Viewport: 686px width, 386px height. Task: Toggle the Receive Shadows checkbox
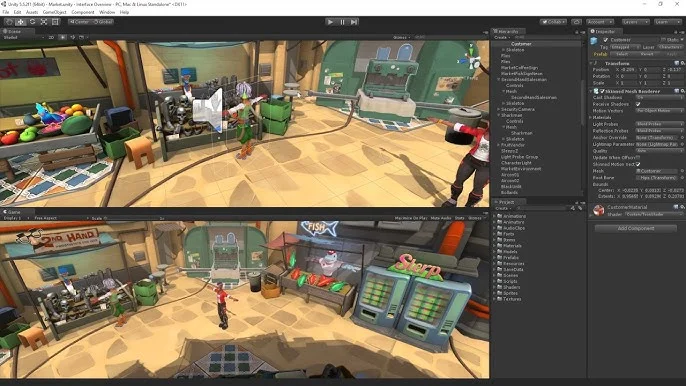pos(638,104)
